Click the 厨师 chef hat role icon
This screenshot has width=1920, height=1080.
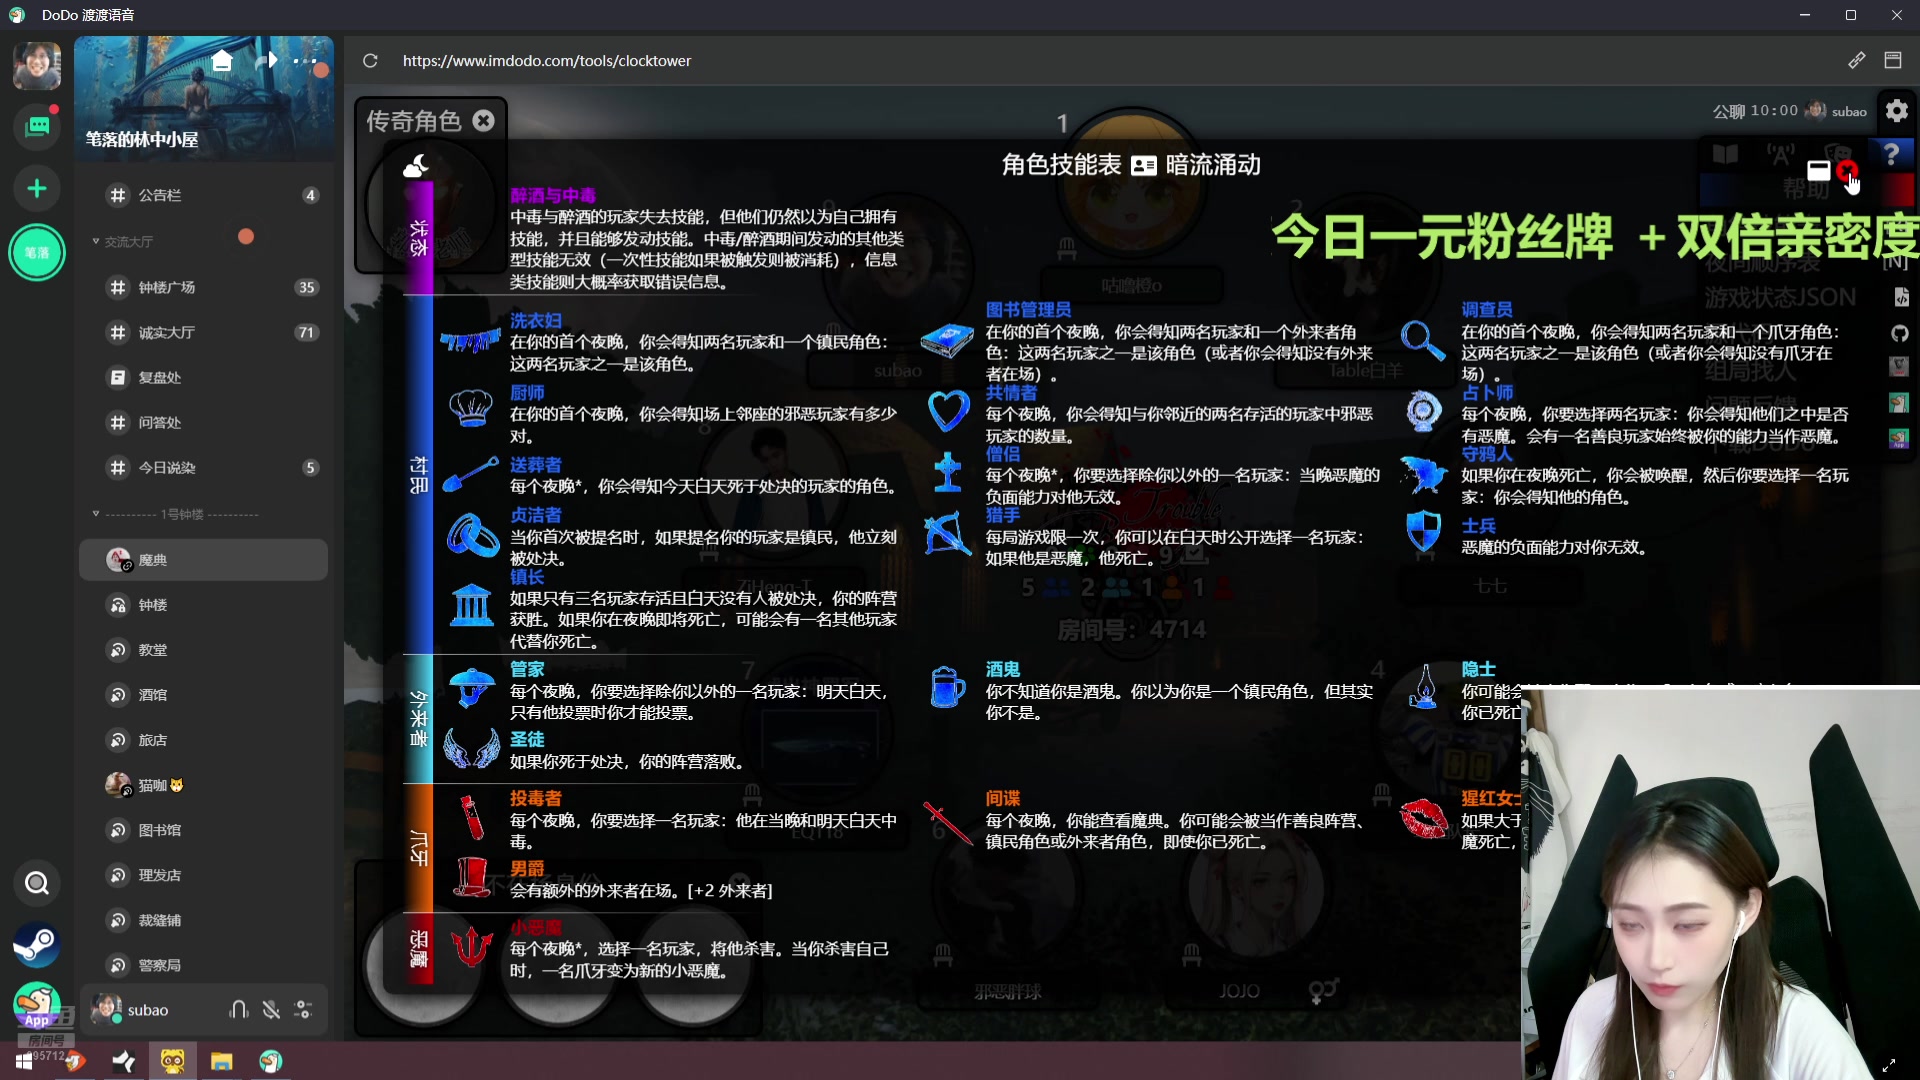click(470, 407)
